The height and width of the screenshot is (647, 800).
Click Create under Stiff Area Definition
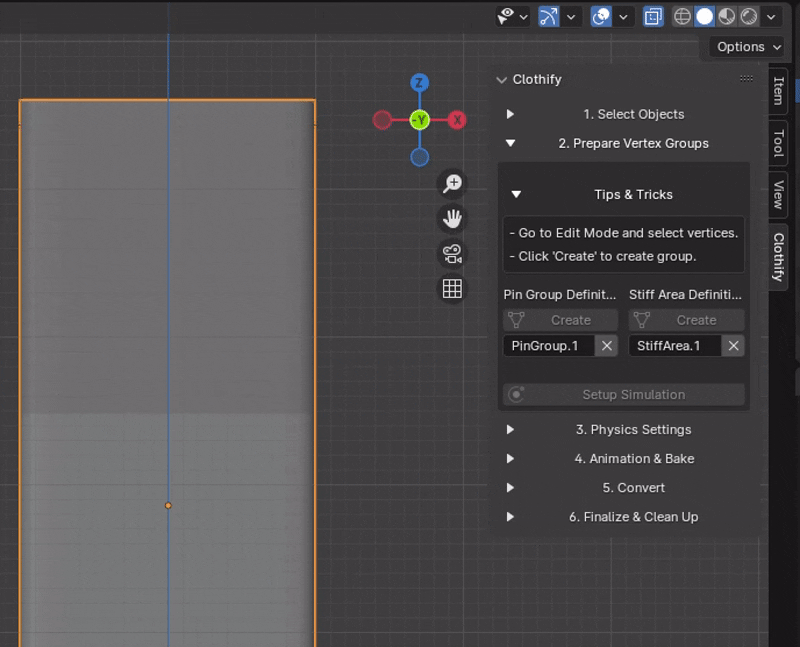tap(686, 320)
